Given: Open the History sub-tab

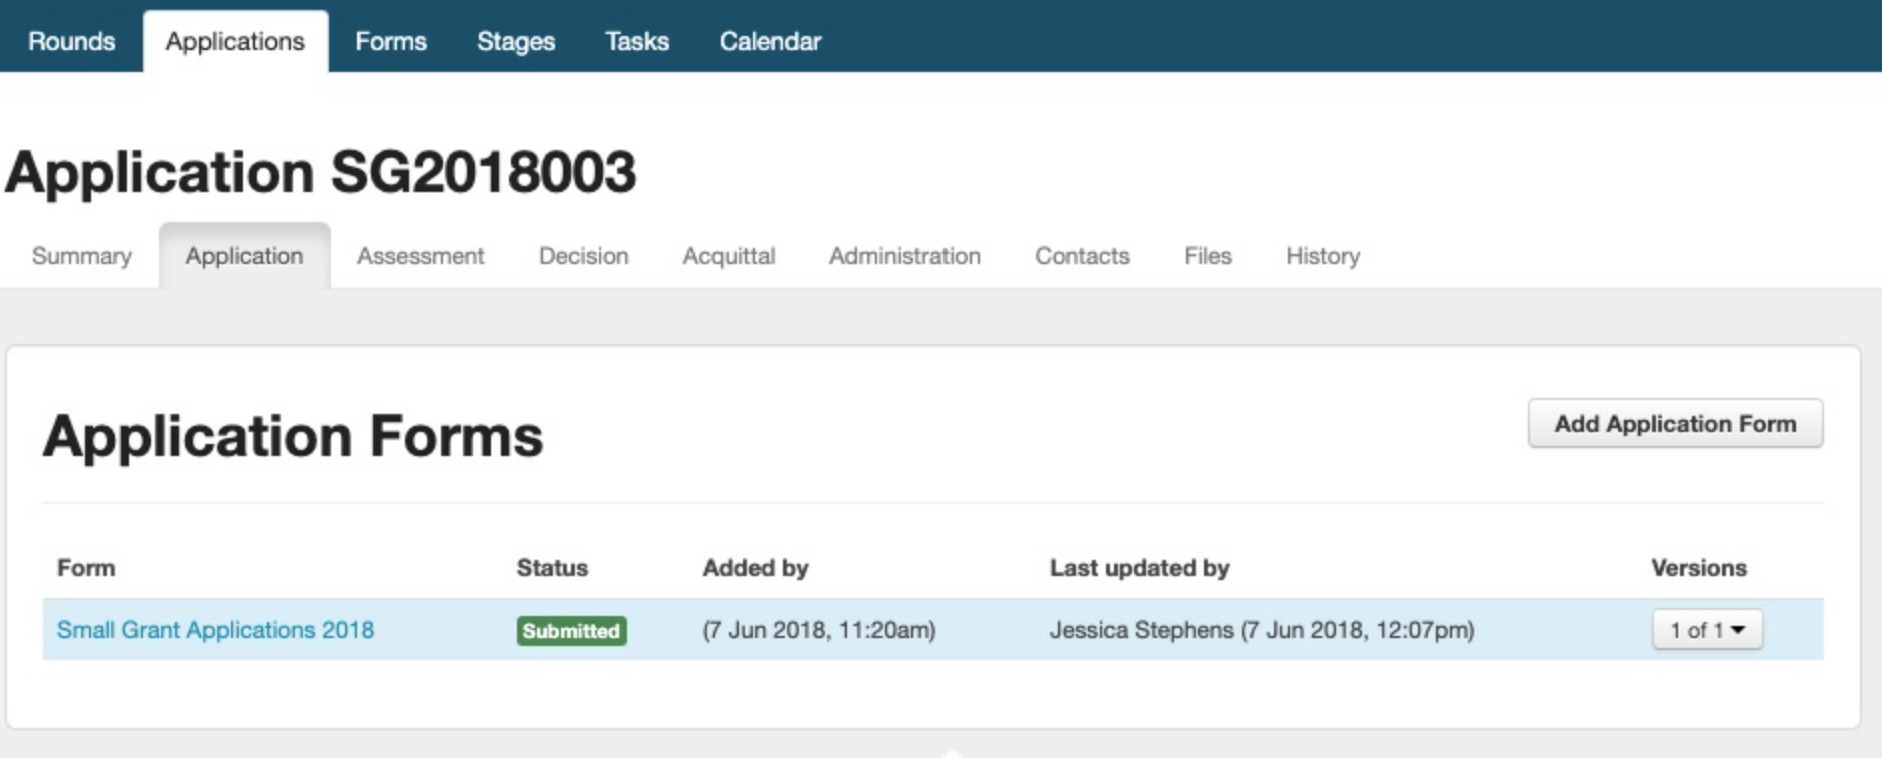Looking at the screenshot, I should point(1323,256).
